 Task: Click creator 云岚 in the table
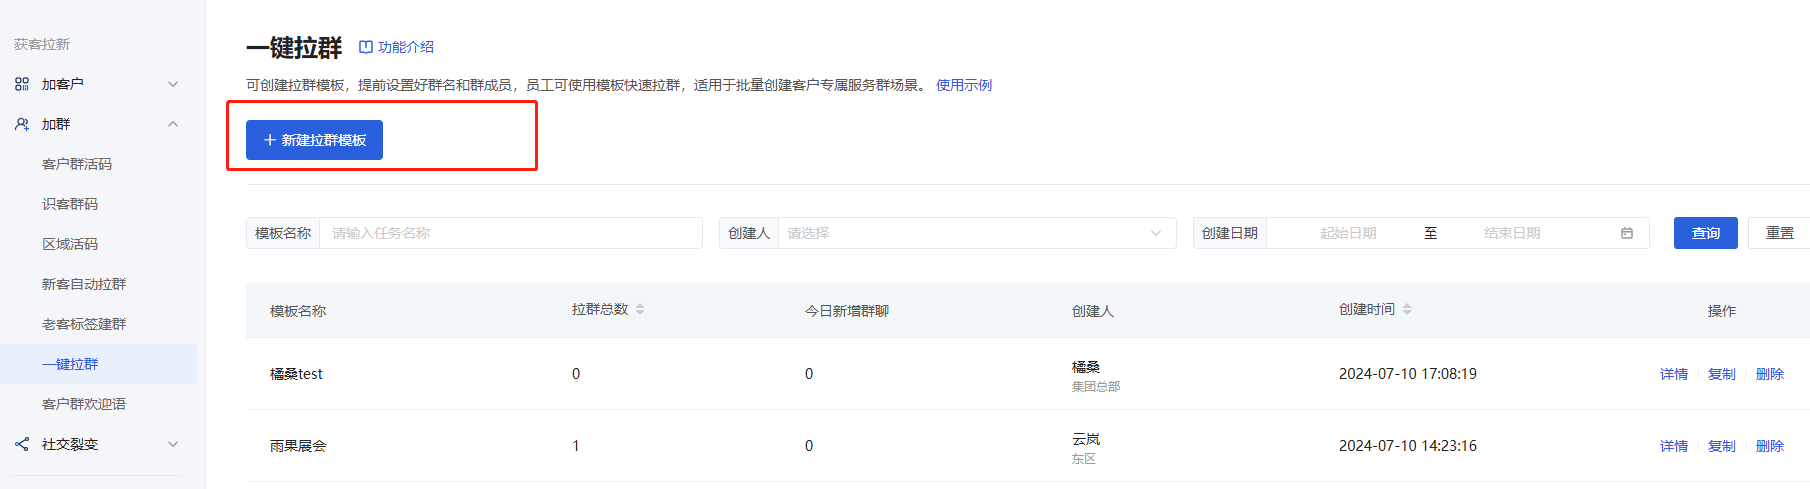click(1086, 439)
